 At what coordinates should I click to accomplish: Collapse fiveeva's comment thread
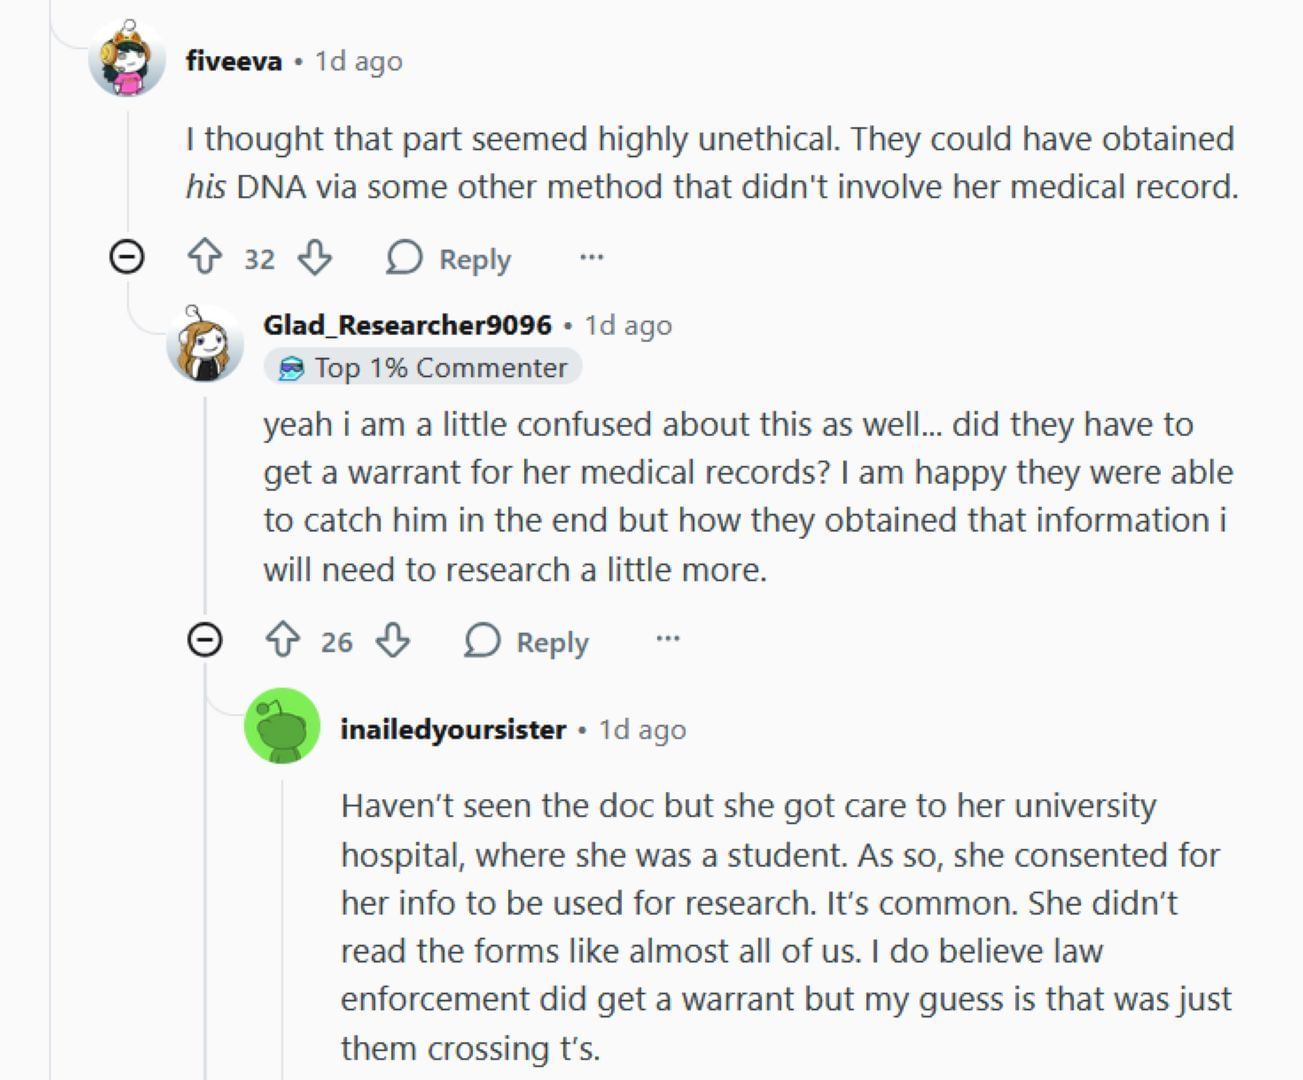pos(127,257)
